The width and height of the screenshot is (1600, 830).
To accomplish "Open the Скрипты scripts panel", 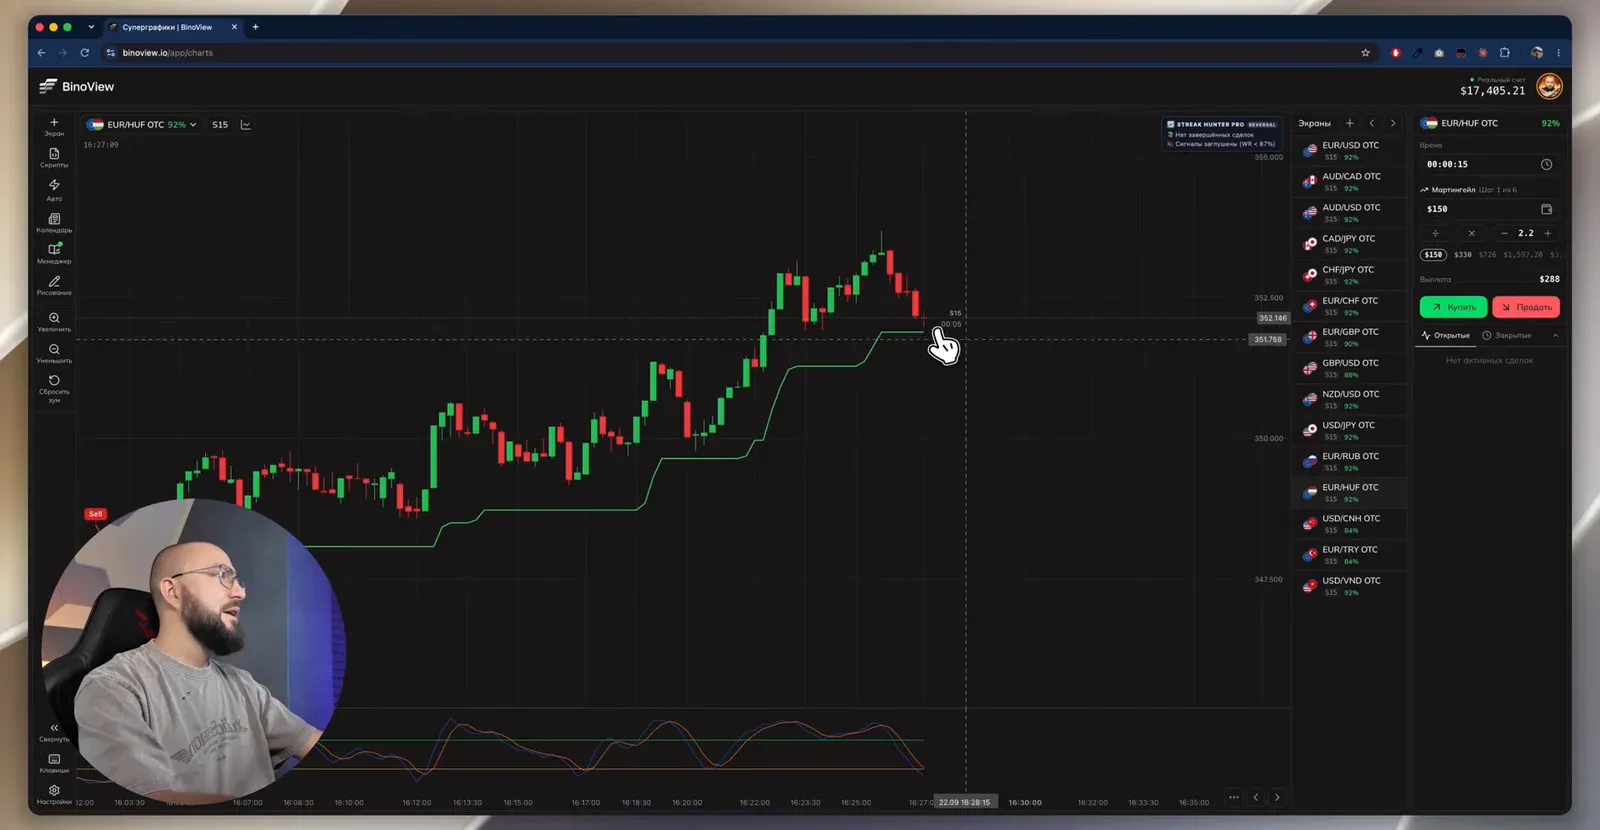I will click(54, 158).
